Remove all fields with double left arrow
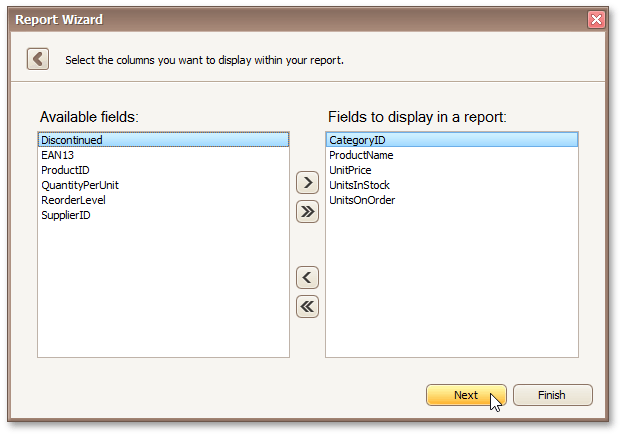This screenshot has width=622, height=436. [x=308, y=306]
